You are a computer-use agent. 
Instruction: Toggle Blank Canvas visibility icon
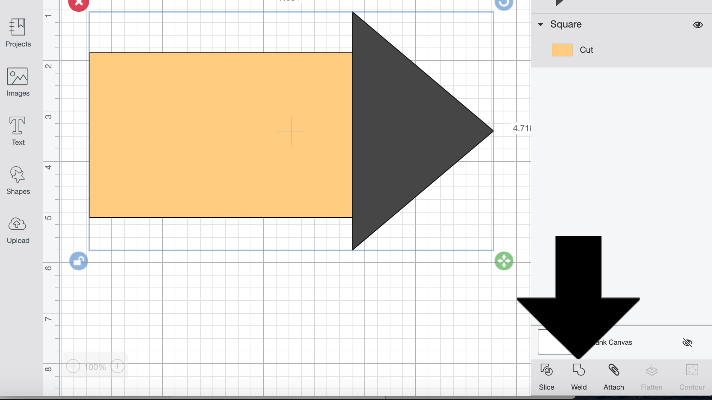pos(687,342)
